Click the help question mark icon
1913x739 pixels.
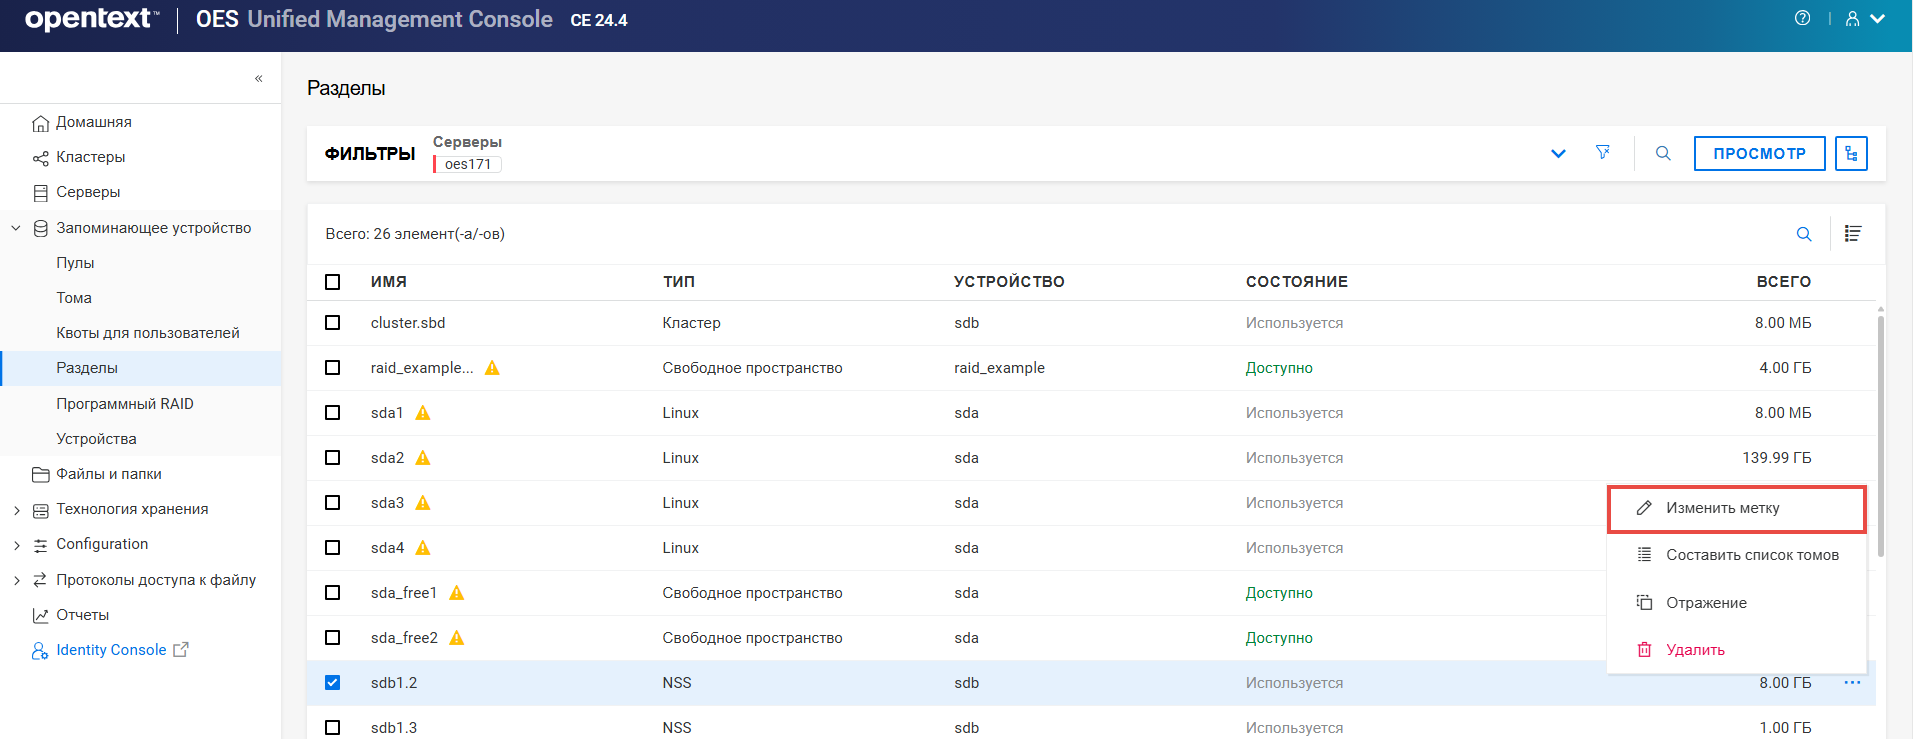click(1802, 18)
